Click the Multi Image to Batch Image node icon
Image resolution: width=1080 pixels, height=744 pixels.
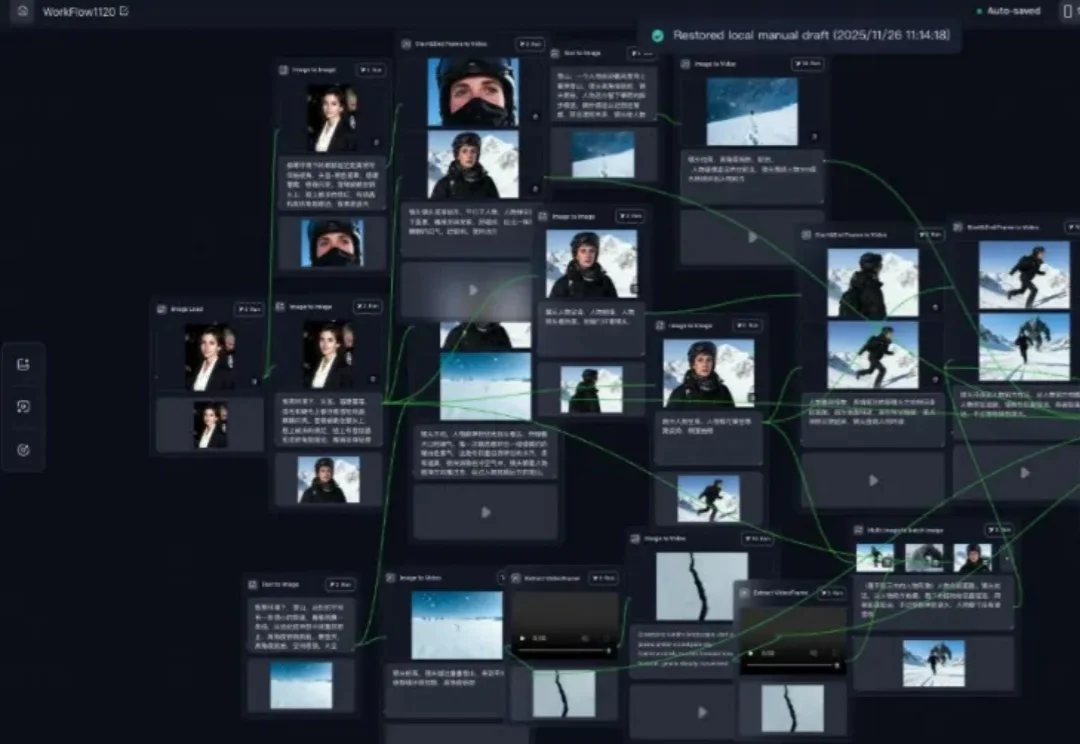point(858,530)
